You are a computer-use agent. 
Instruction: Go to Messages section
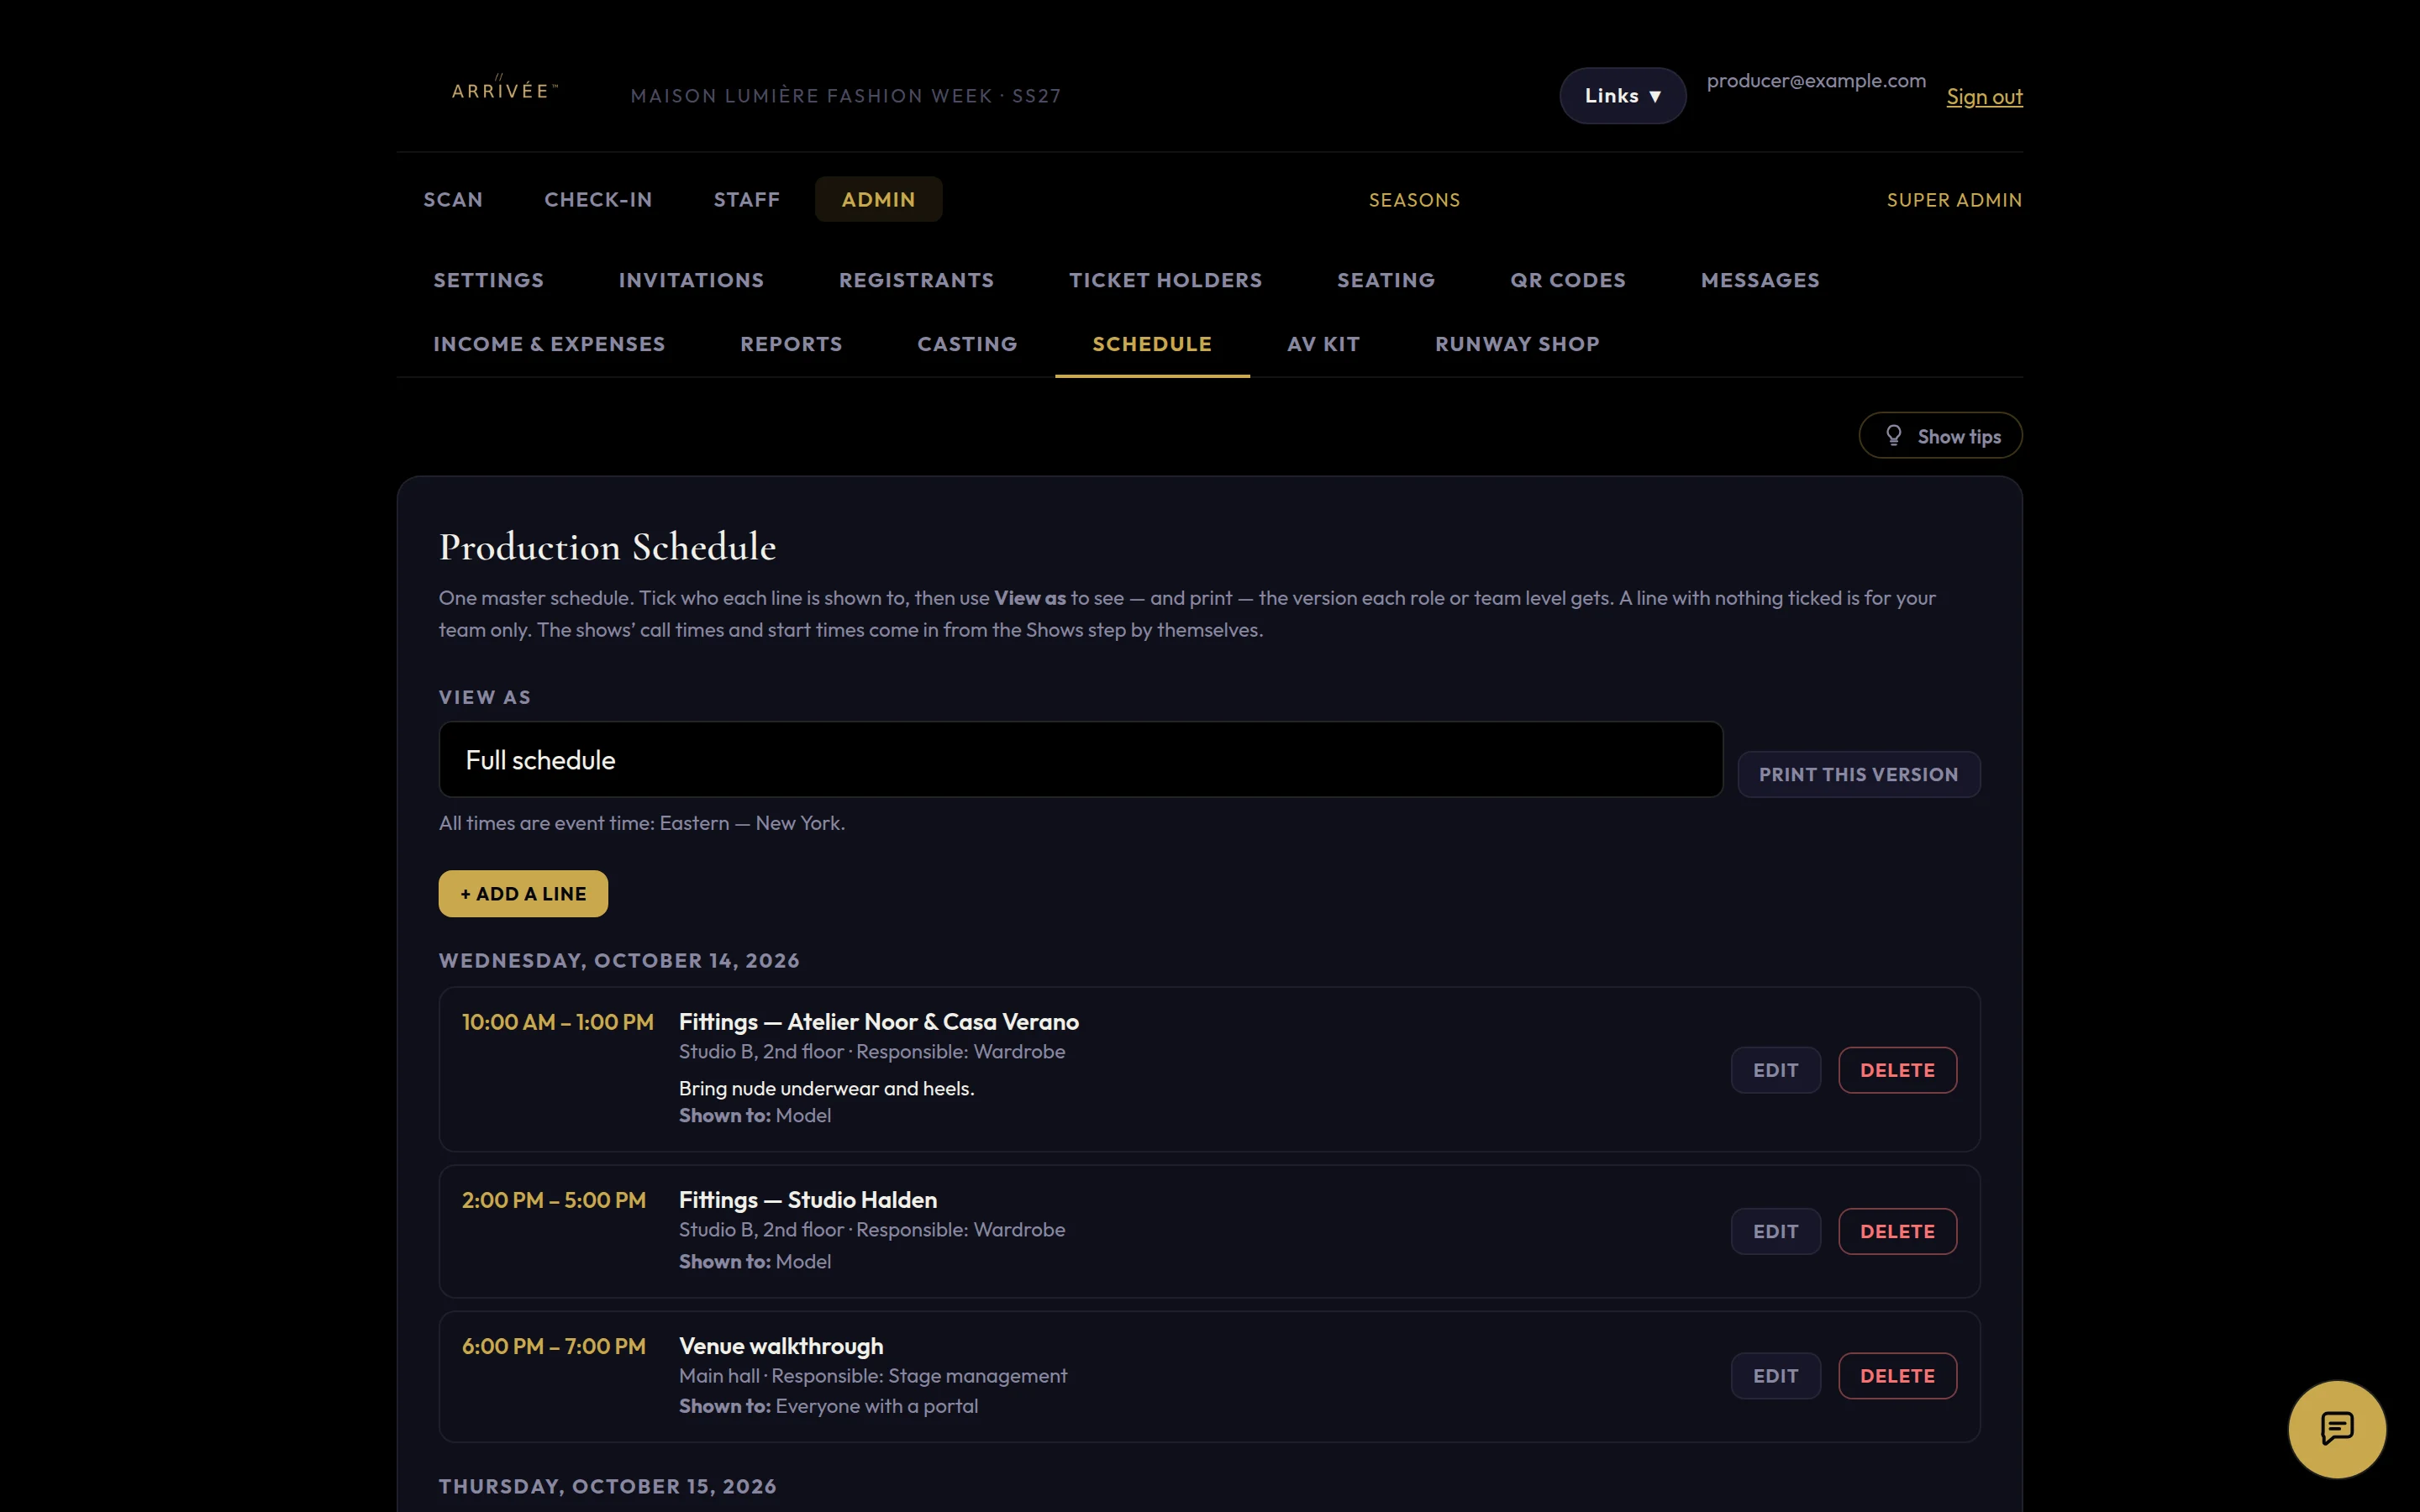[1760, 280]
